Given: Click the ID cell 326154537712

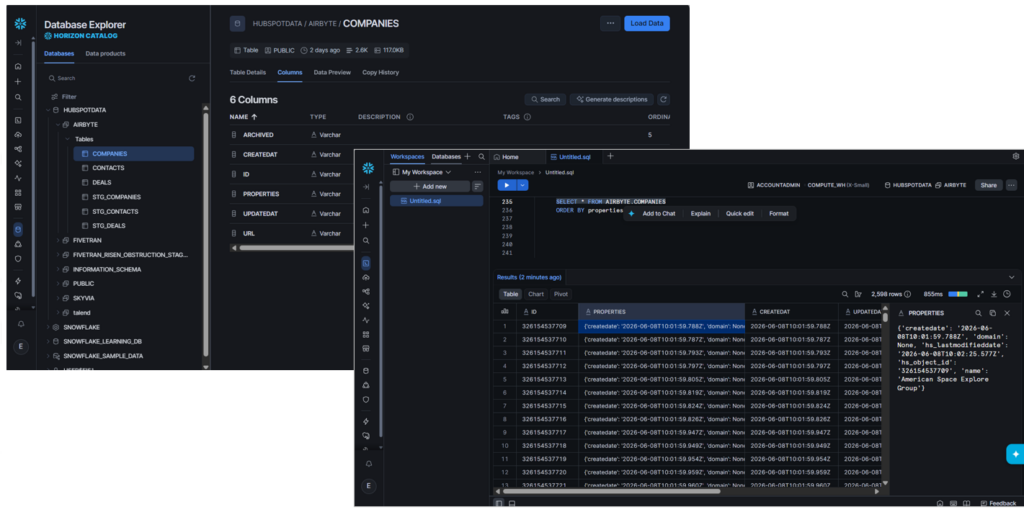Looking at the screenshot, I should (545, 366).
